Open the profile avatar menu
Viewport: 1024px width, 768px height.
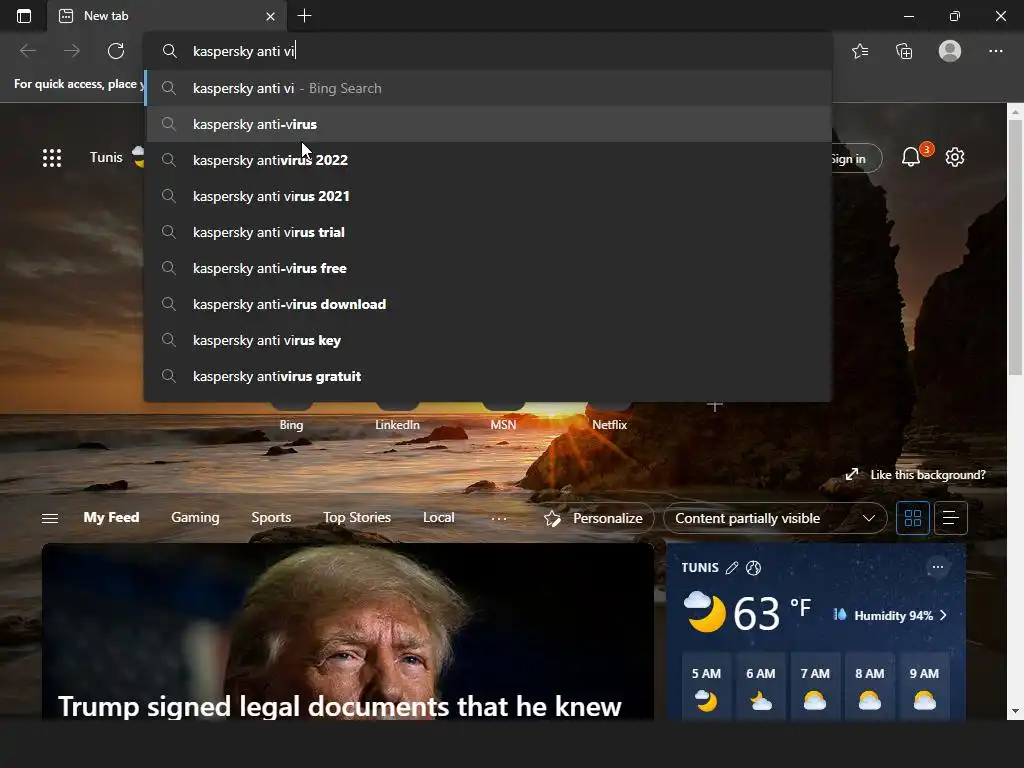pos(950,51)
